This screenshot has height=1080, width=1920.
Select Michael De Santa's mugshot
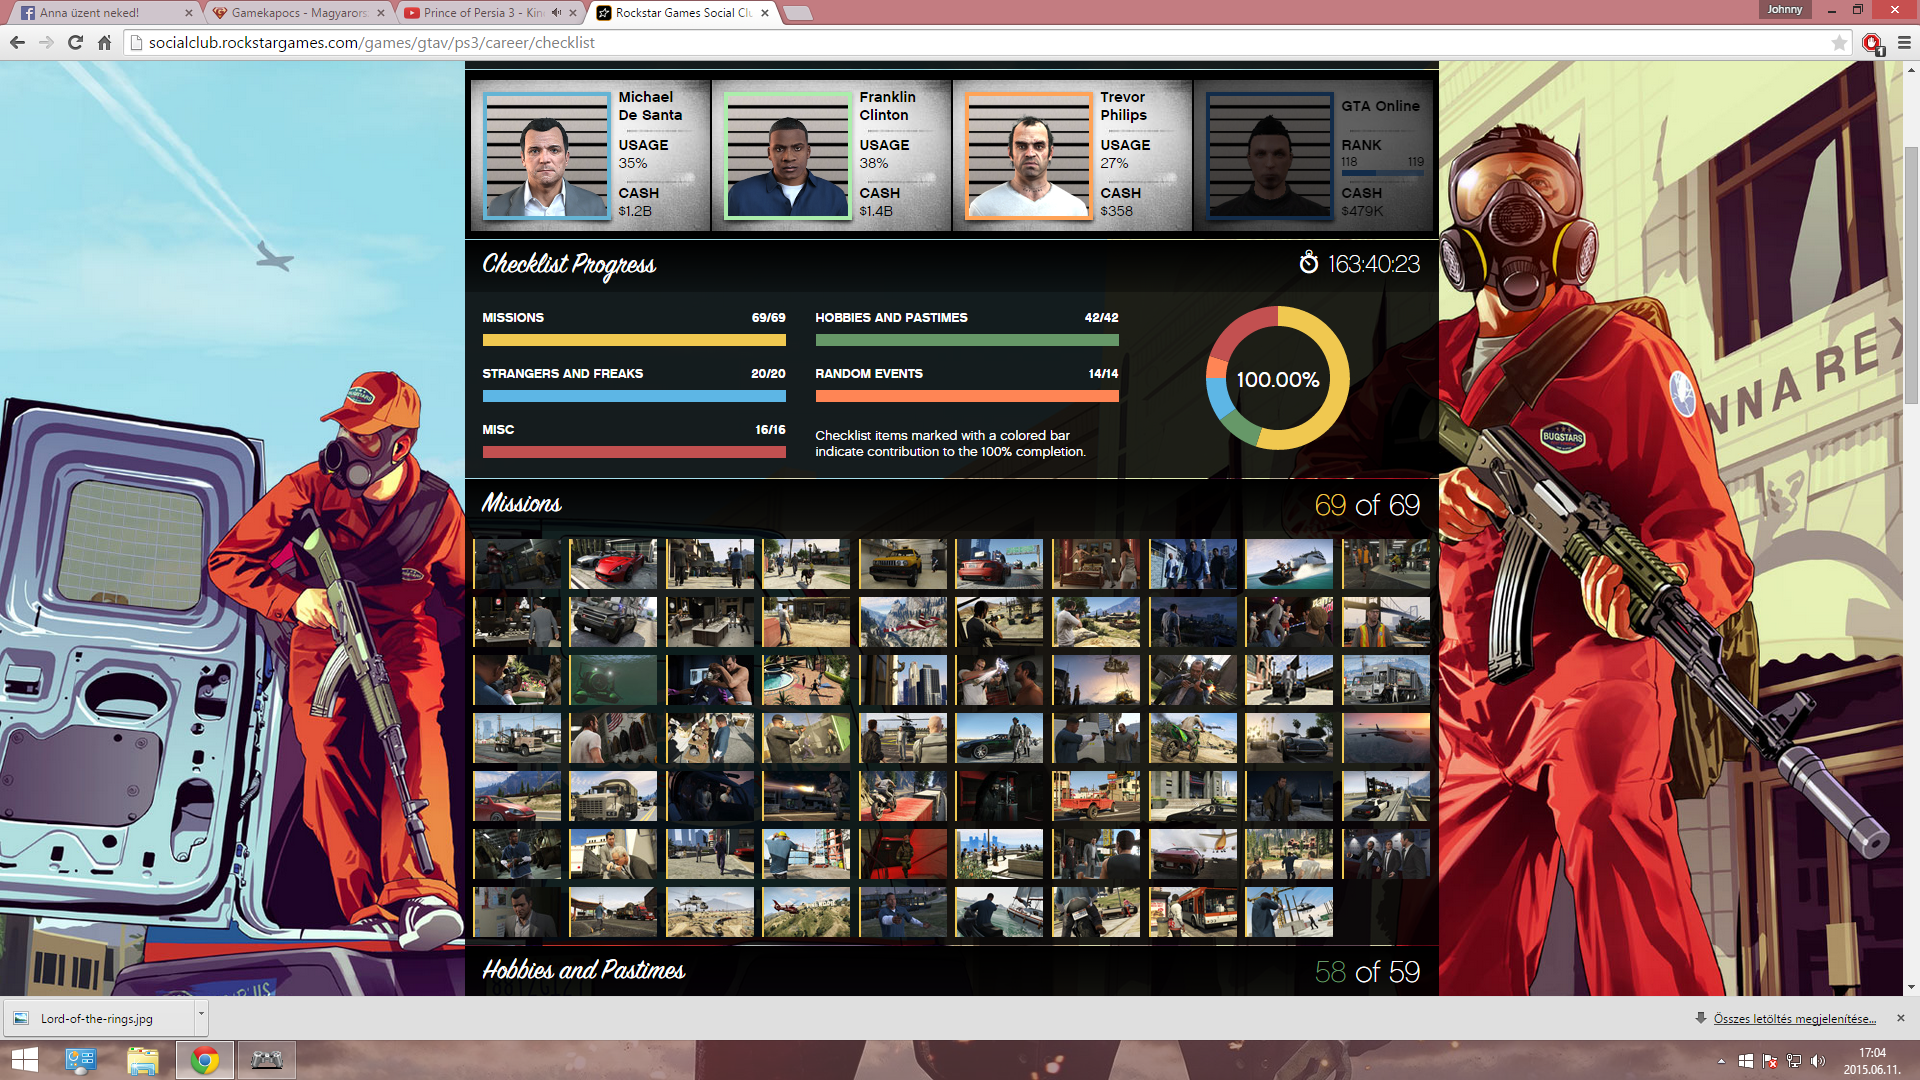[x=546, y=155]
